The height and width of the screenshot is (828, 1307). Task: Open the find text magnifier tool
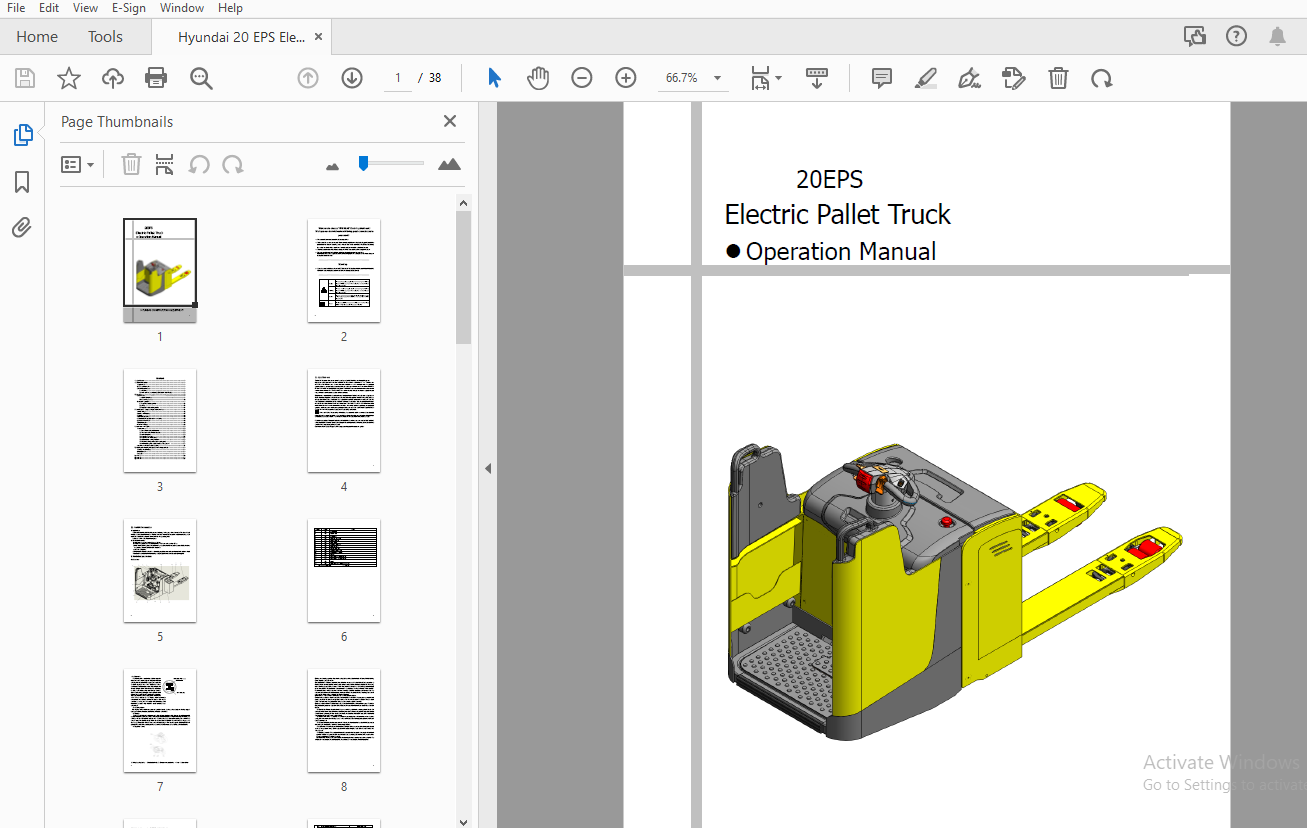pyautogui.click(x=201, y=78)
